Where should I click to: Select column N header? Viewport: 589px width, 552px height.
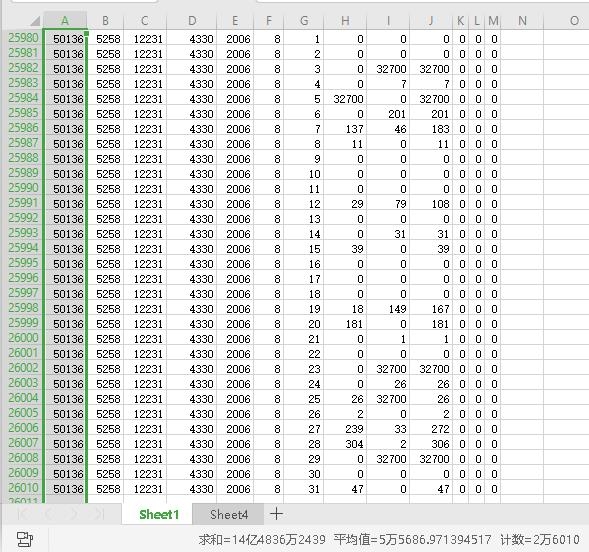click(x=522, y=21)
